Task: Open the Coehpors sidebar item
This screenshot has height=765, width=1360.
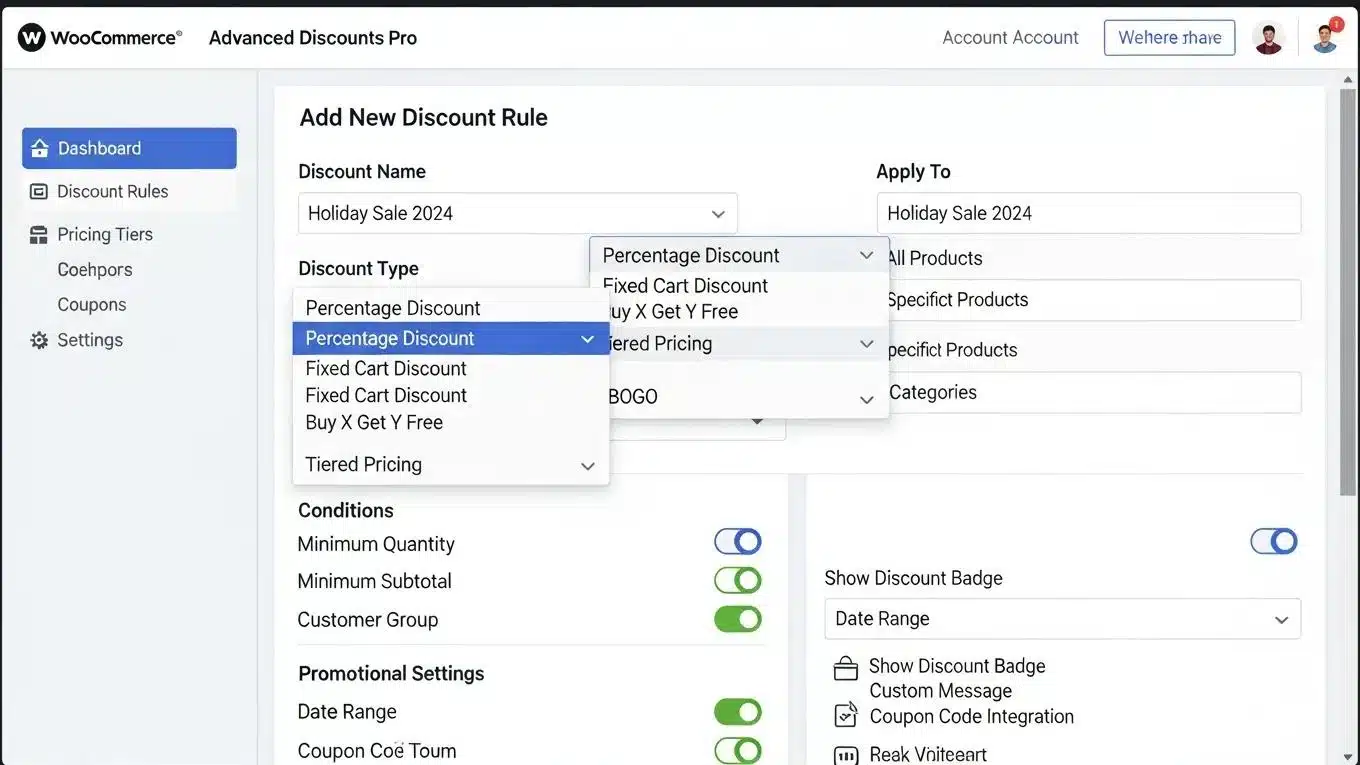Action: (x=95, y=270)
